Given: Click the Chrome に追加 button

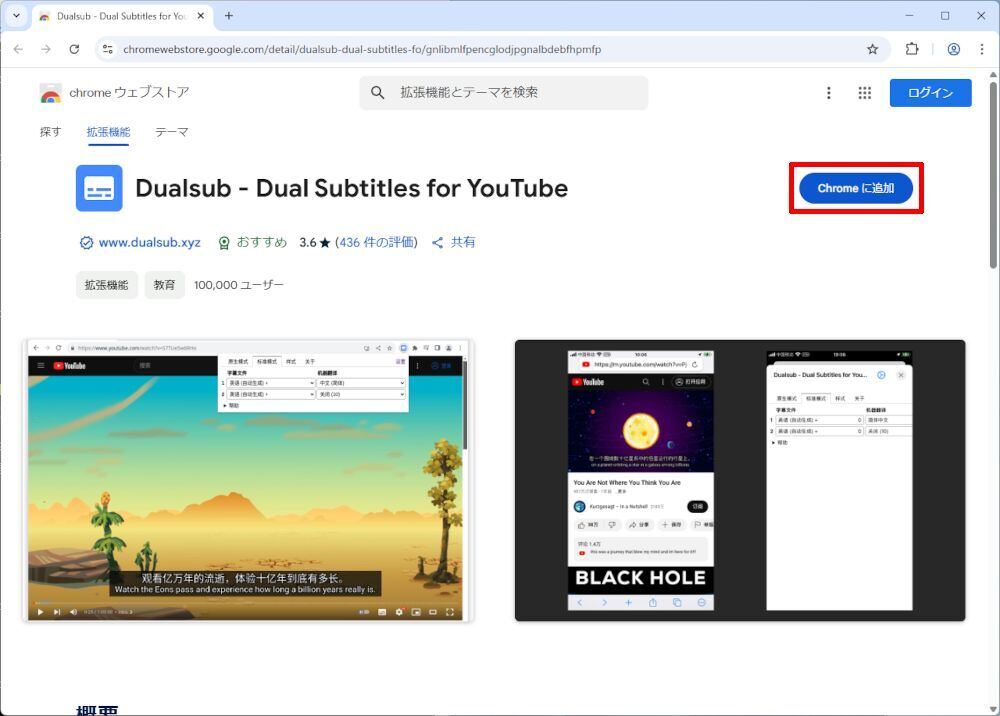Looking at the screenshot, I should click(x=856, y=188).
